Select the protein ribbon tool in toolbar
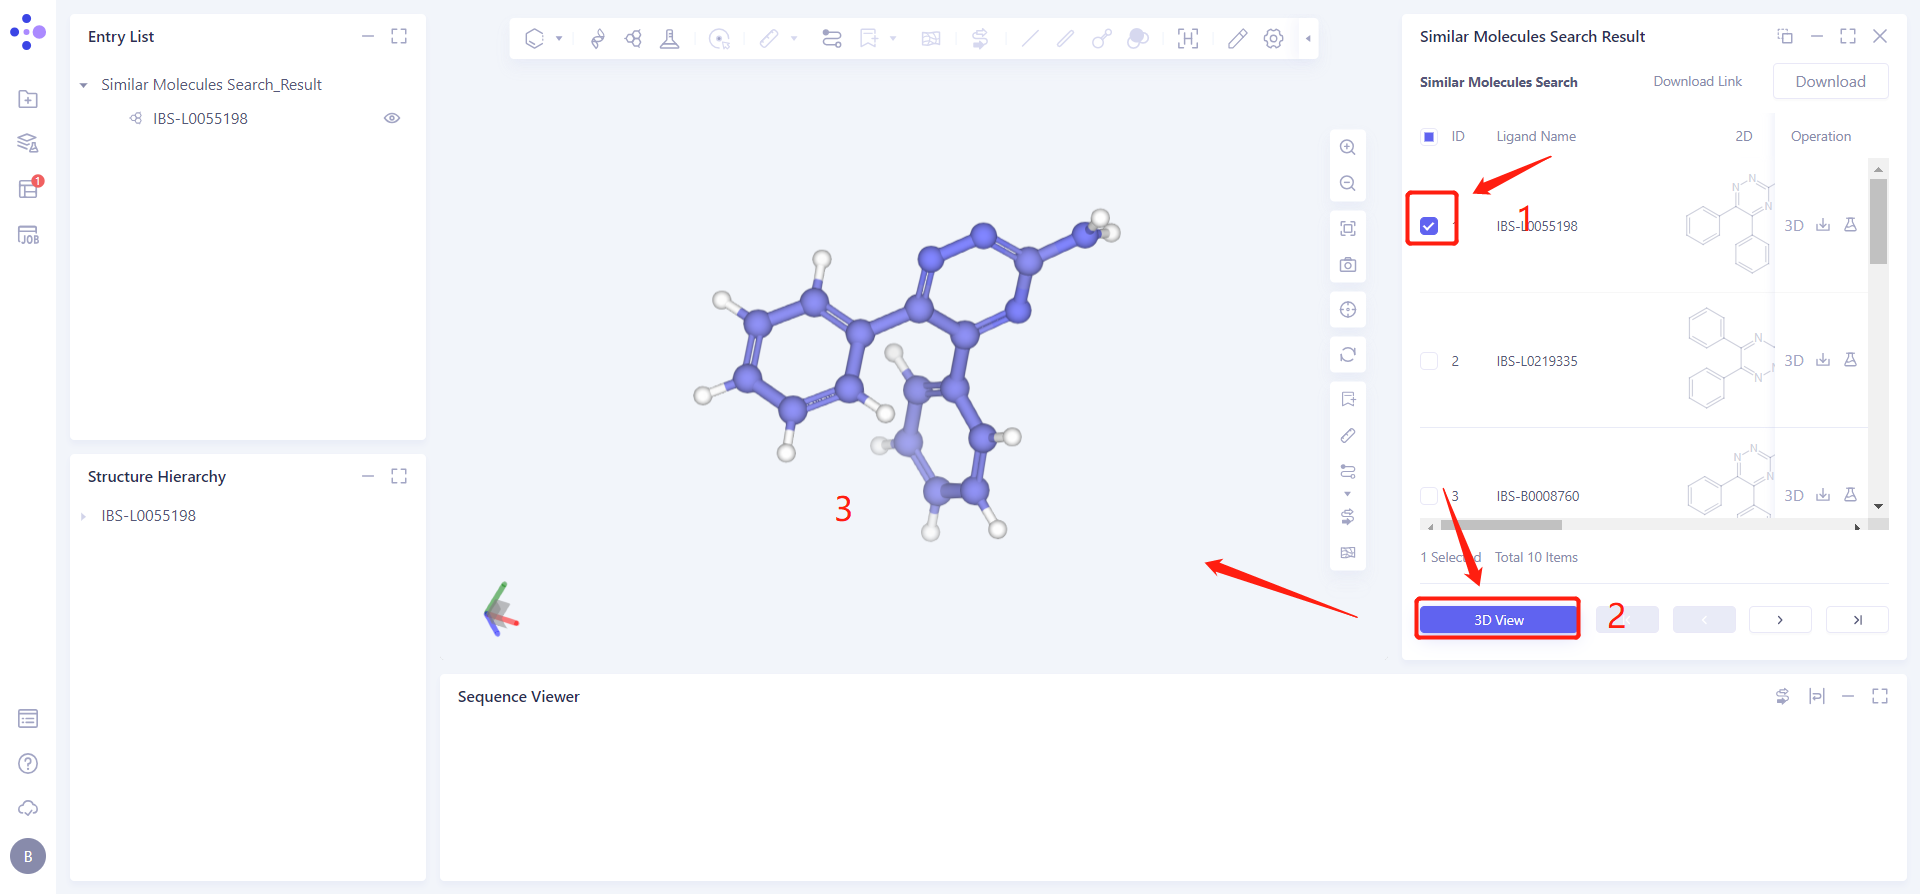Screen dimensions: 1920x894 [x=597, y=38]
